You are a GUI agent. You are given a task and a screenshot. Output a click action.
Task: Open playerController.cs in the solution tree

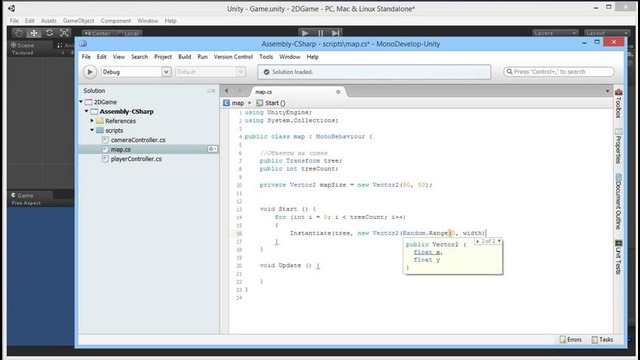pos(136,159)
